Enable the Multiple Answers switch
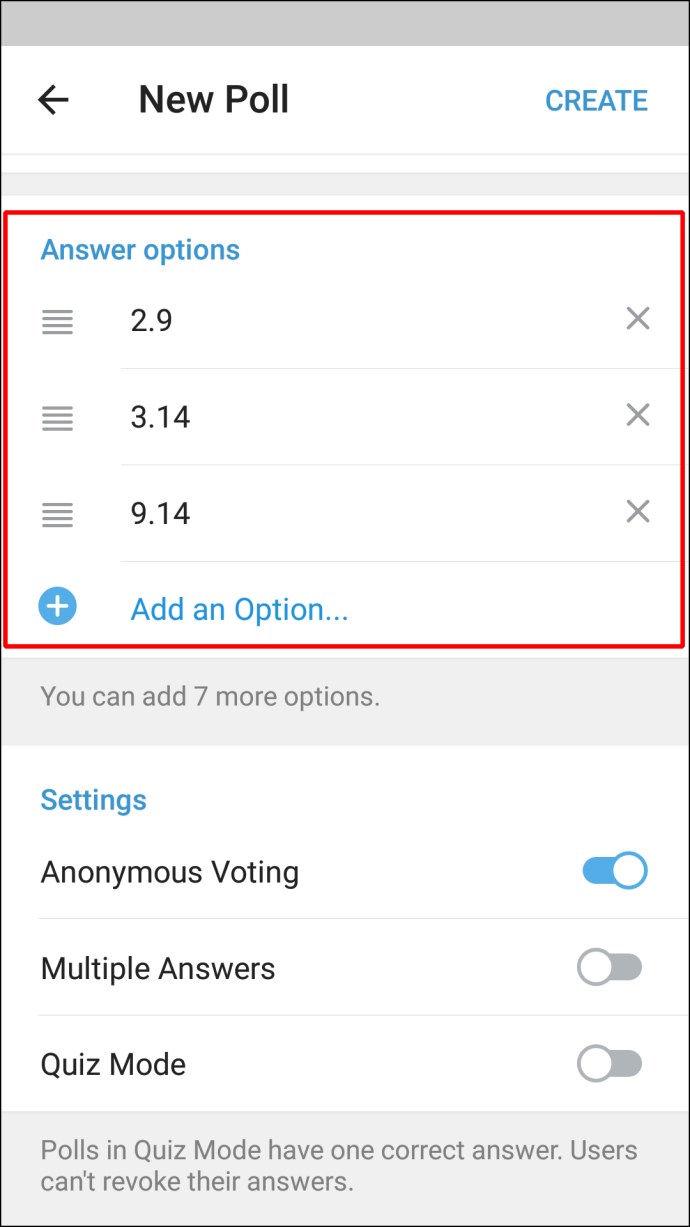Viewport: 690px width, 1227px height. [610, 968]
